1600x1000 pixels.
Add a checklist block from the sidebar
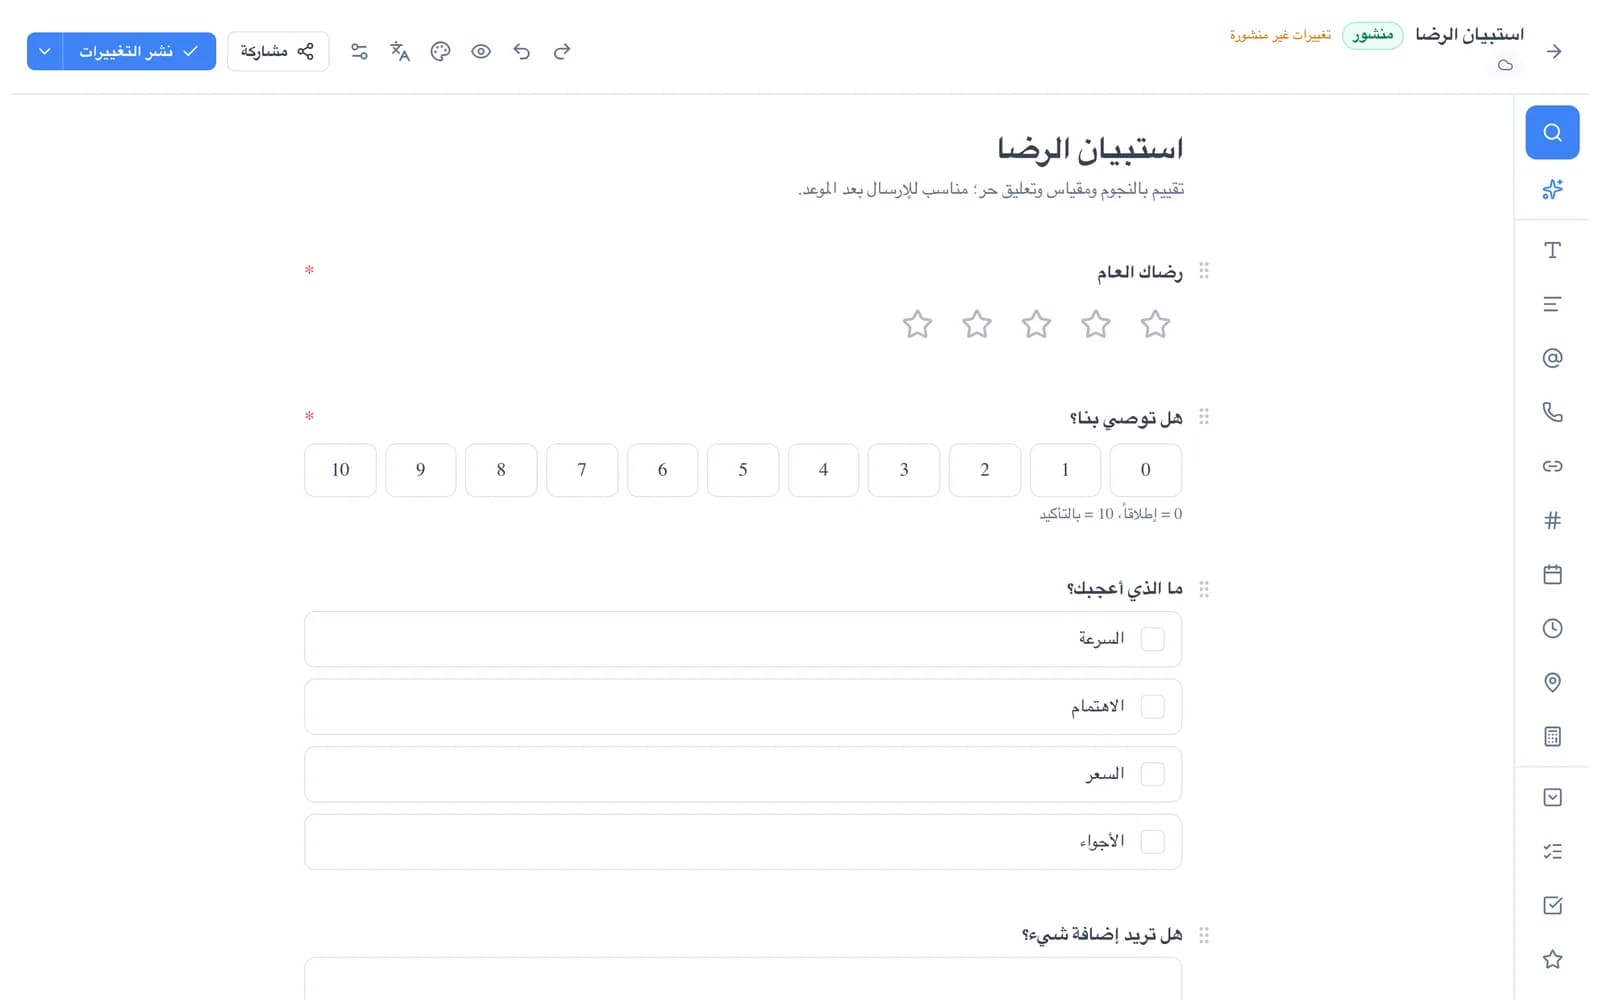click(x=1552, y=851)
